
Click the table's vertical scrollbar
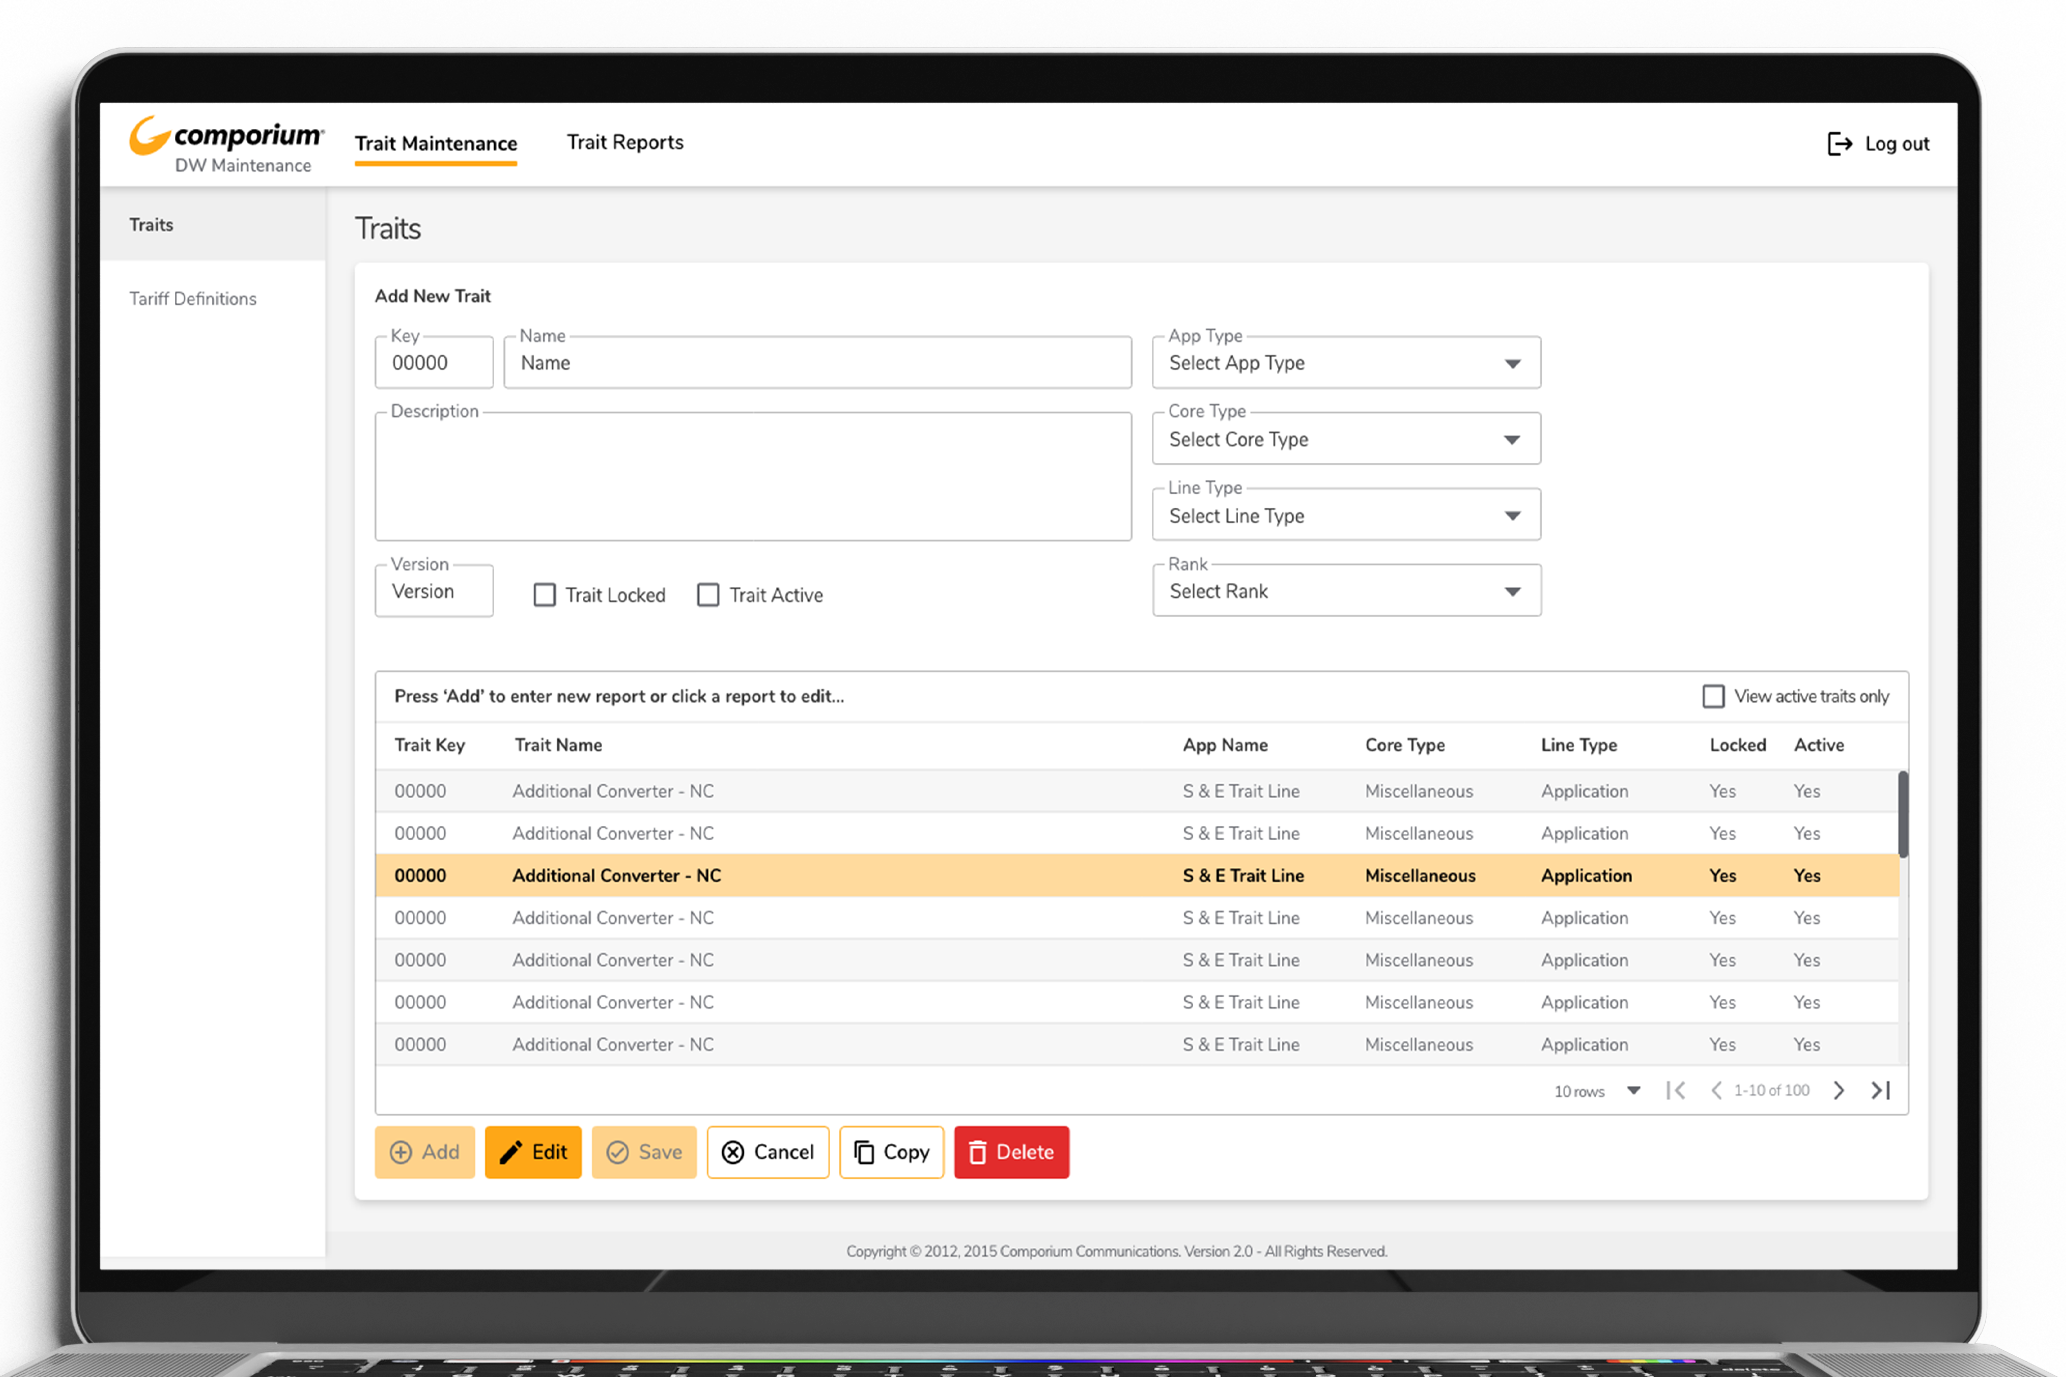click(x=1902, y=813)
